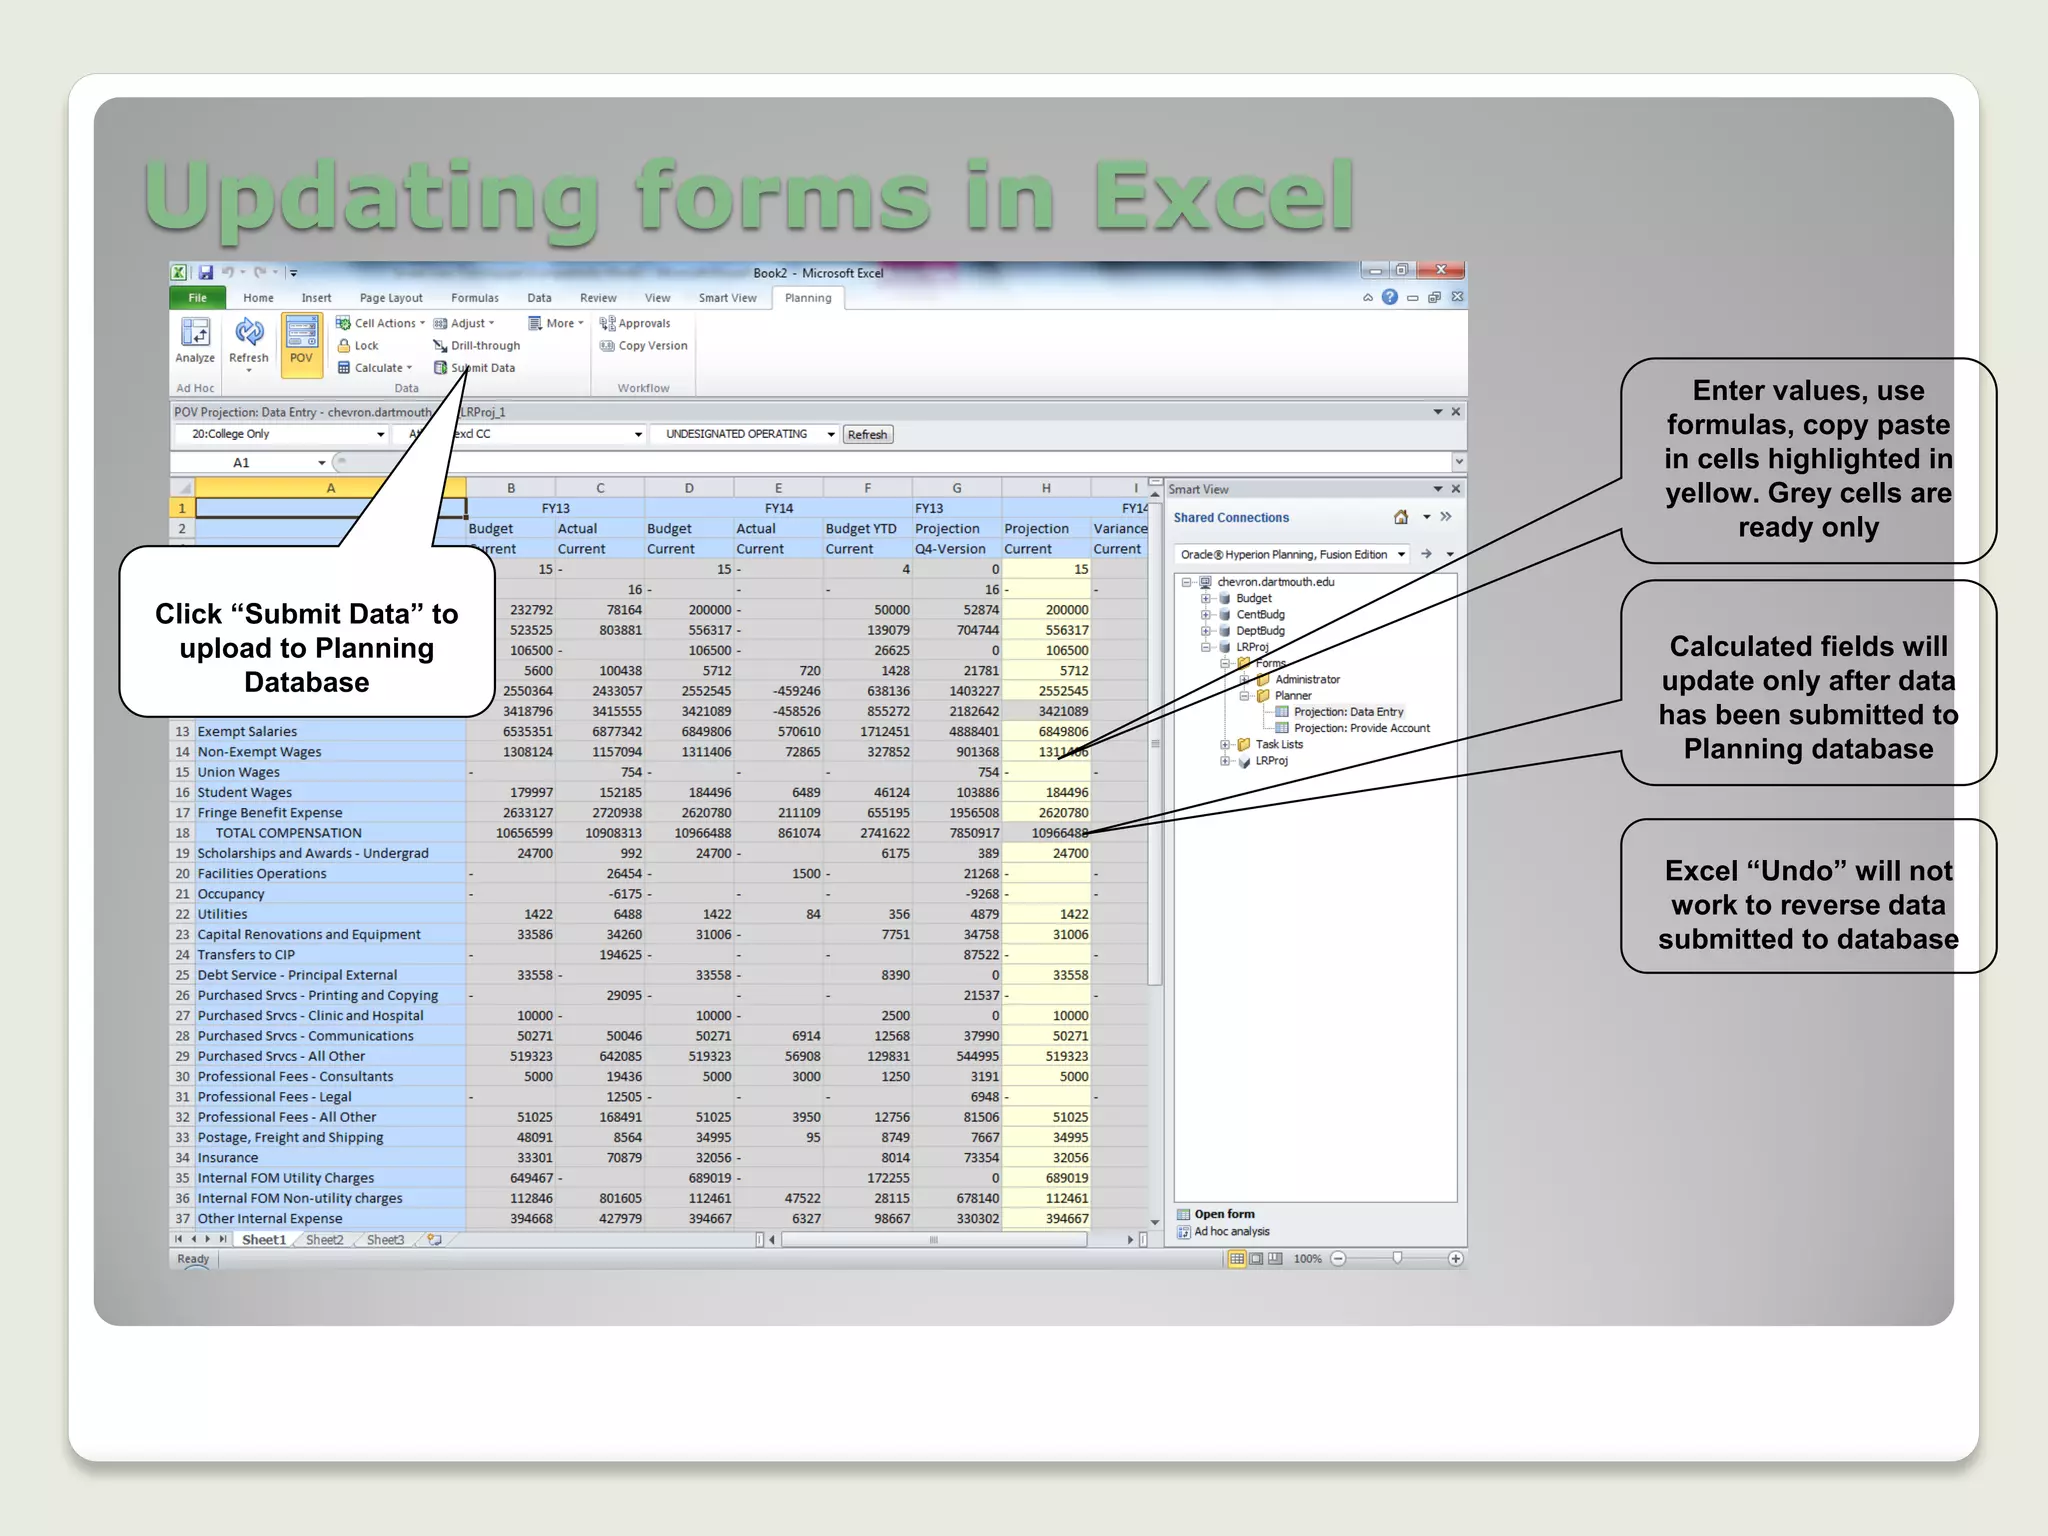Click the Select All corner of grid
Viewport: 2048px width, 1536px height.
click(x=183, y=488)
